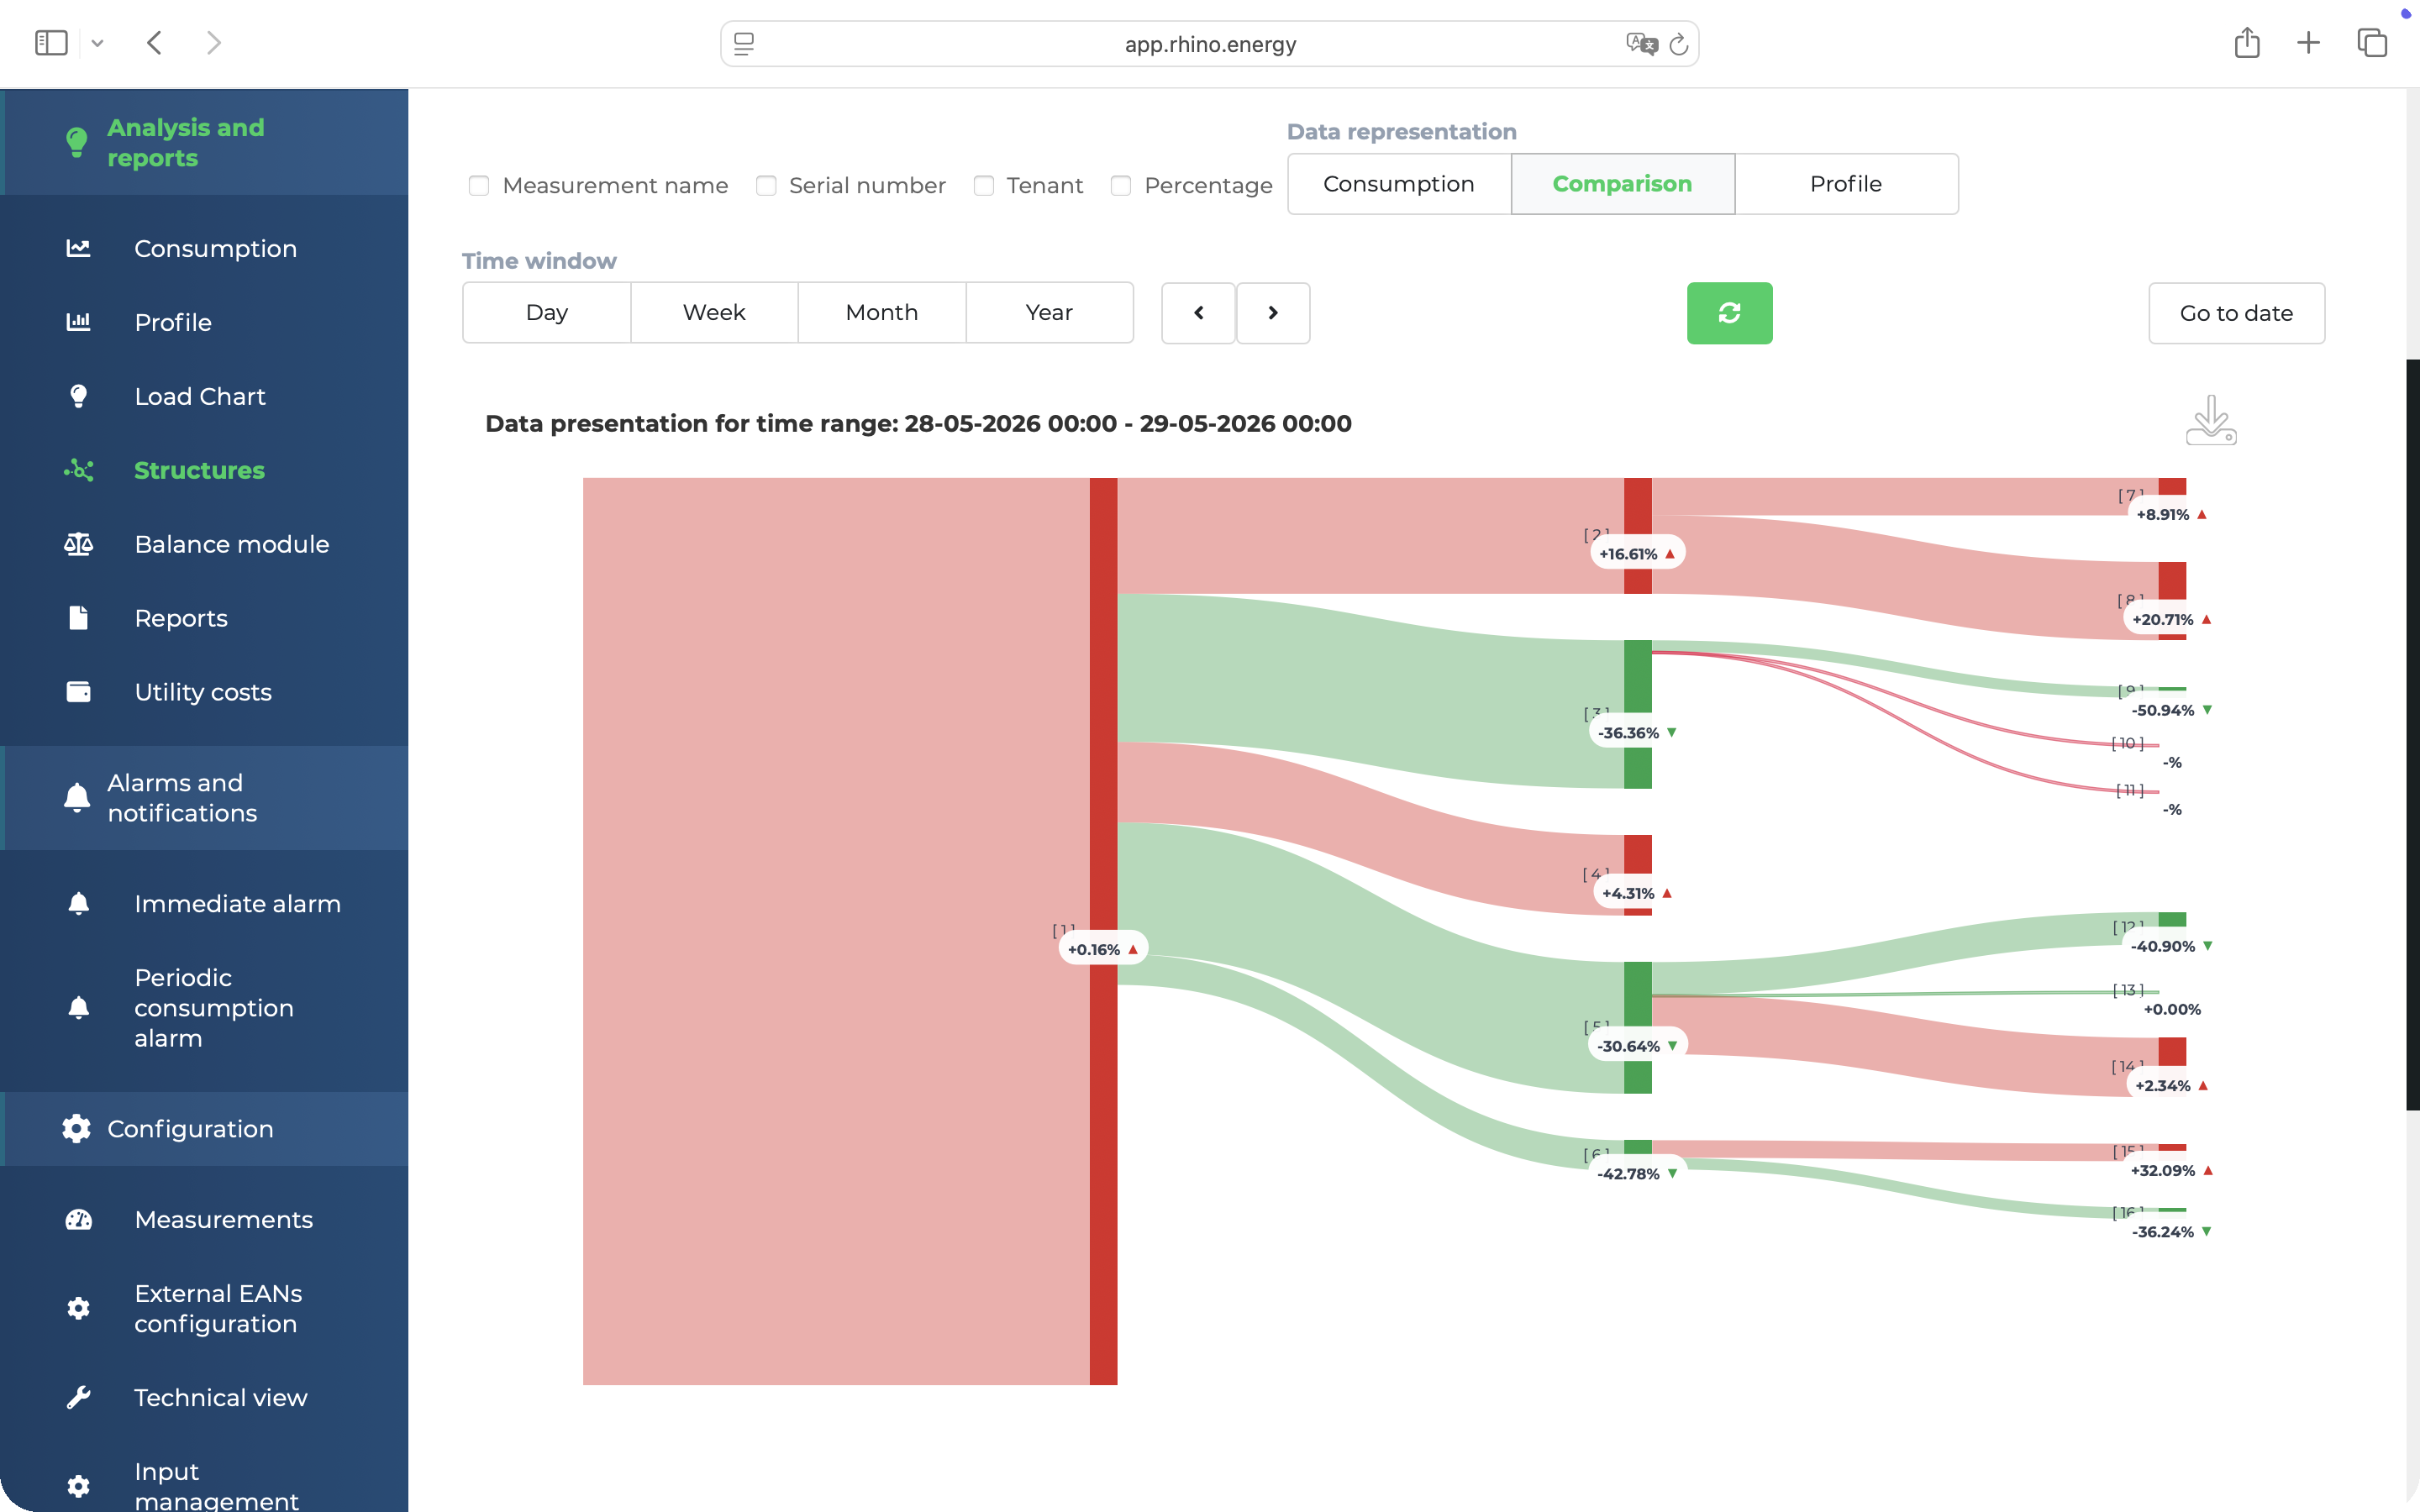
Task: Click the -30.64% node [5] label
Action: [1637, 1046]
